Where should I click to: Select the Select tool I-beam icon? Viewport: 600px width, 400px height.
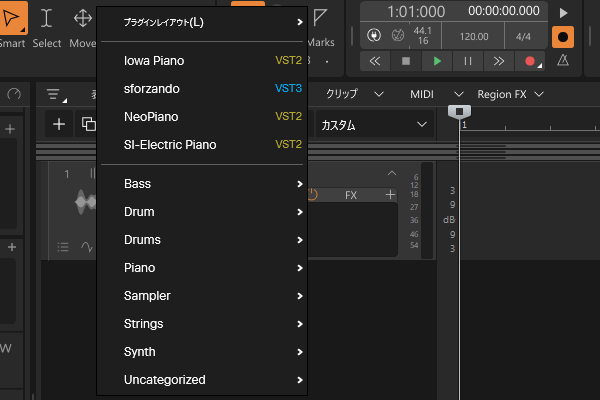pos(47,20)
